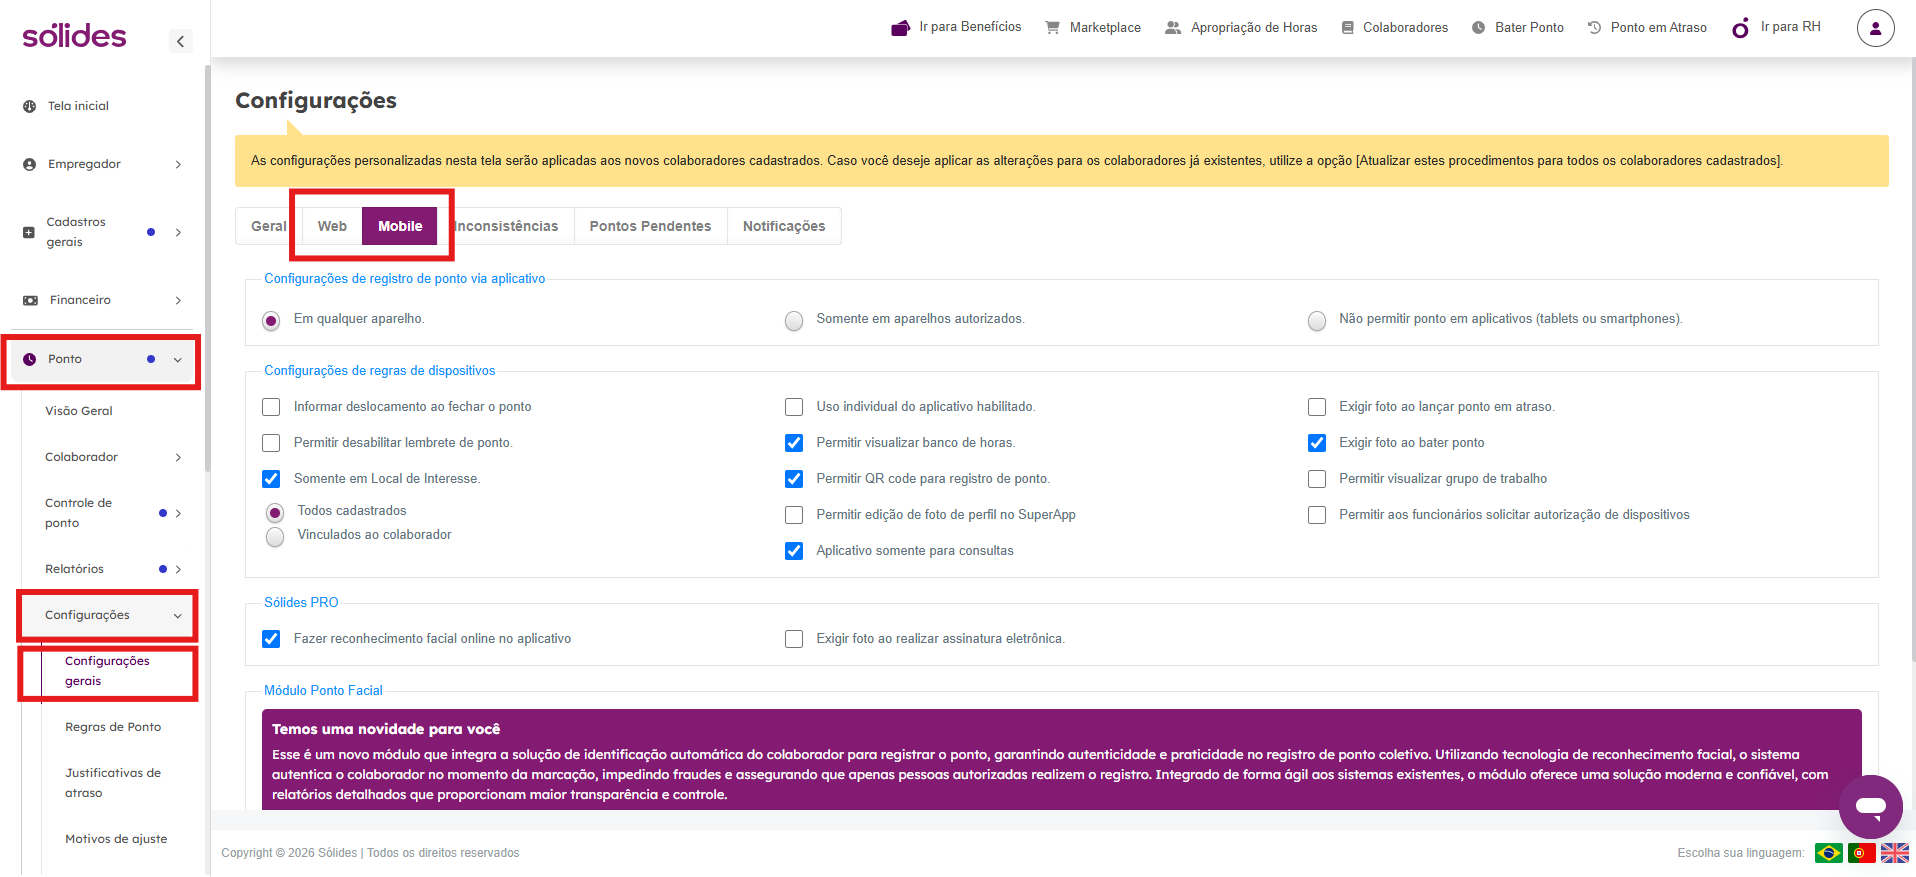The width and height of the screenshot is (1916, 877).
Task: Uncheck Permitir visualizar banco de horas
Action: point(794,443)
